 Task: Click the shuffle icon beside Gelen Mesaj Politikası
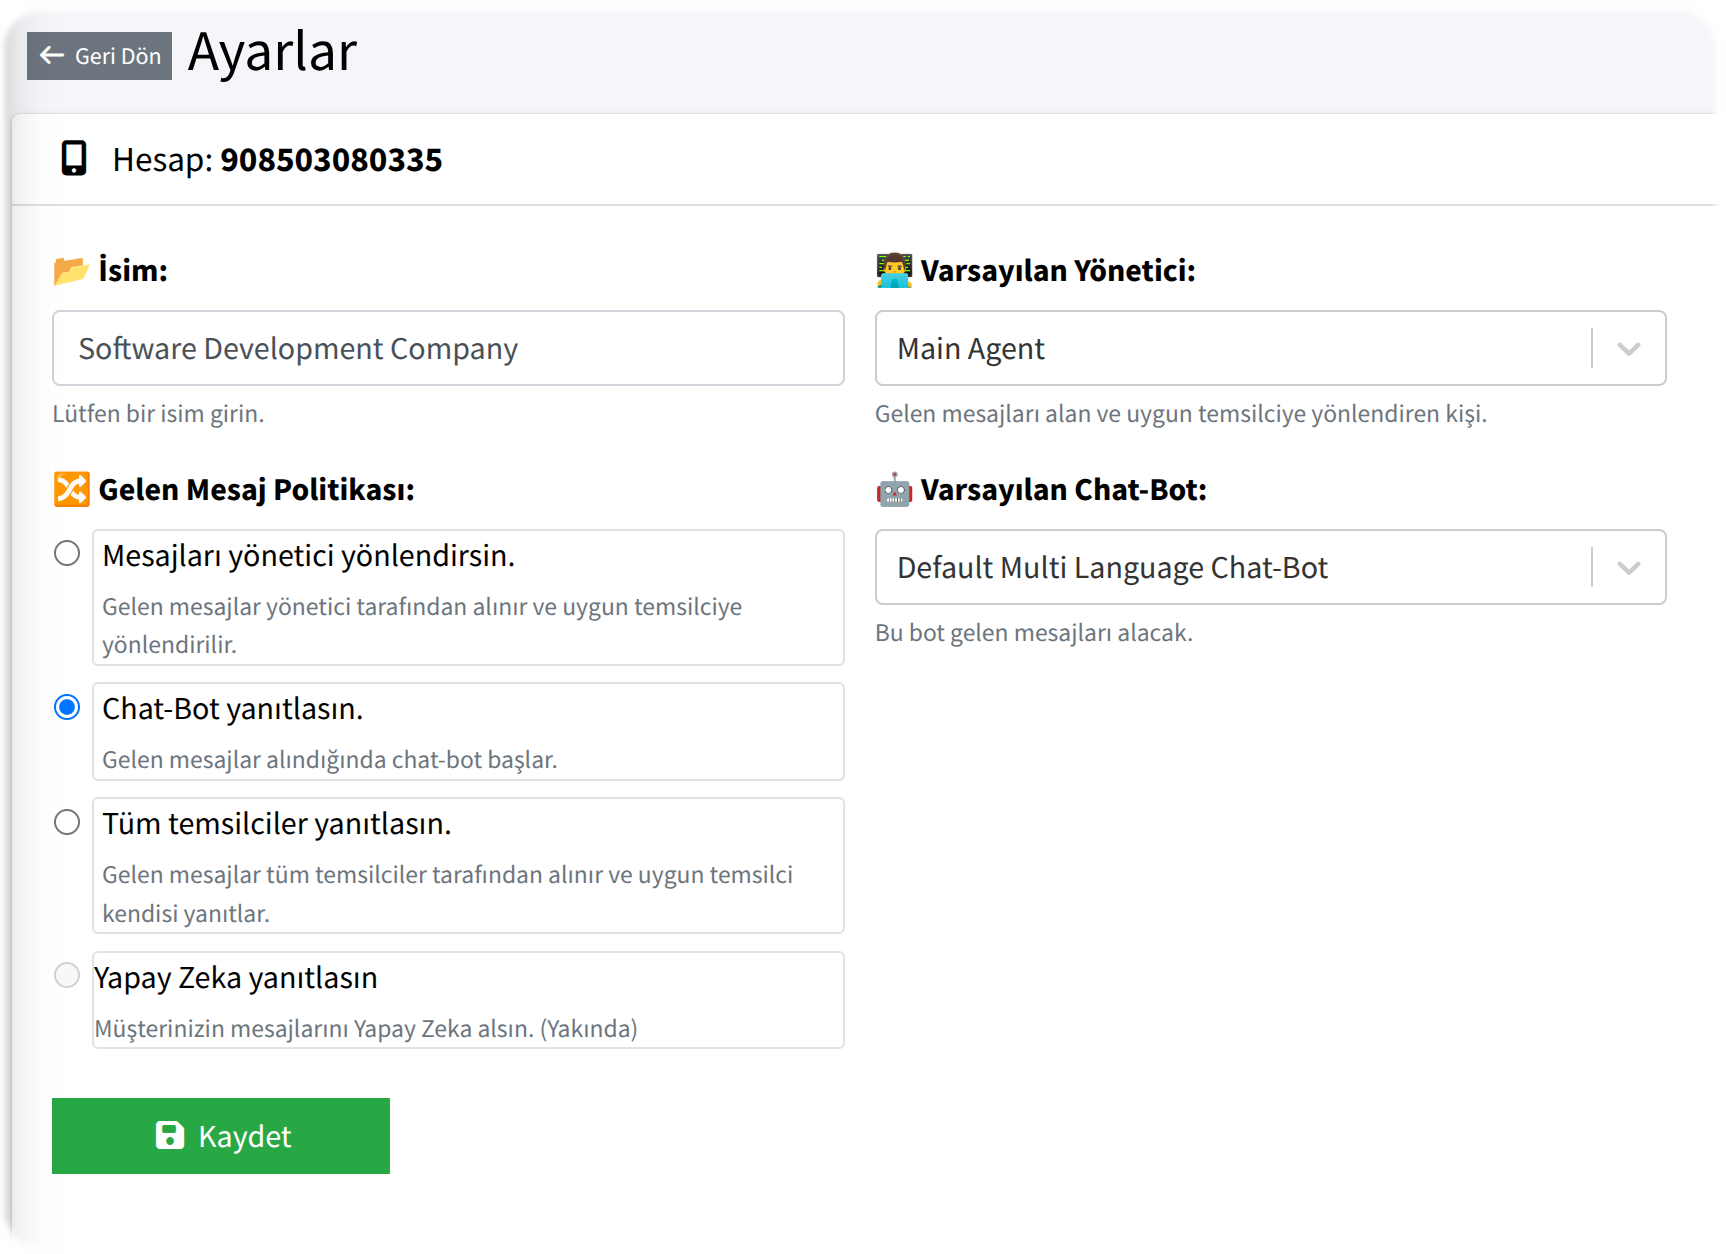(x=71, y=489)
